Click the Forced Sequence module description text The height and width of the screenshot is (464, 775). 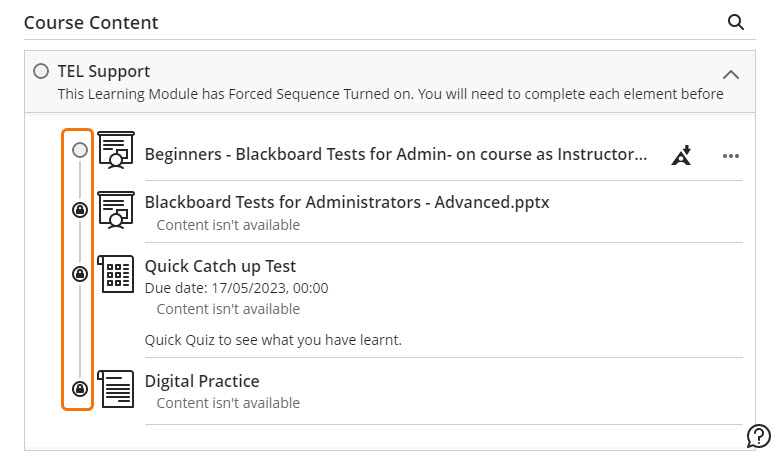click(390, 94)
